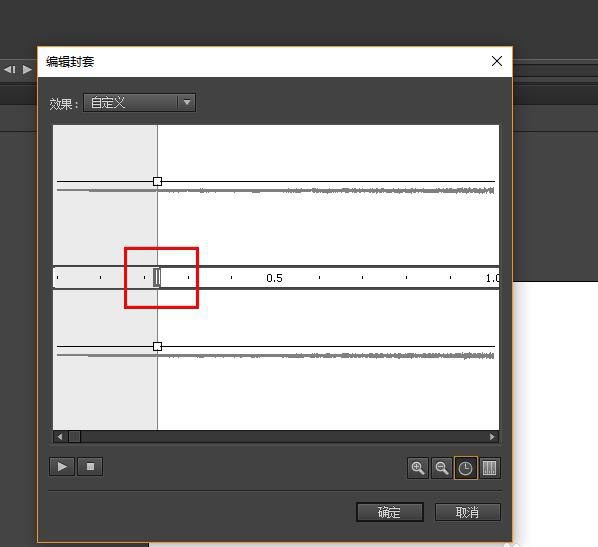This screenshot has height=547, width=598.
Task: Click play arrow in background timeline window
Action: (x=27, y=69)
